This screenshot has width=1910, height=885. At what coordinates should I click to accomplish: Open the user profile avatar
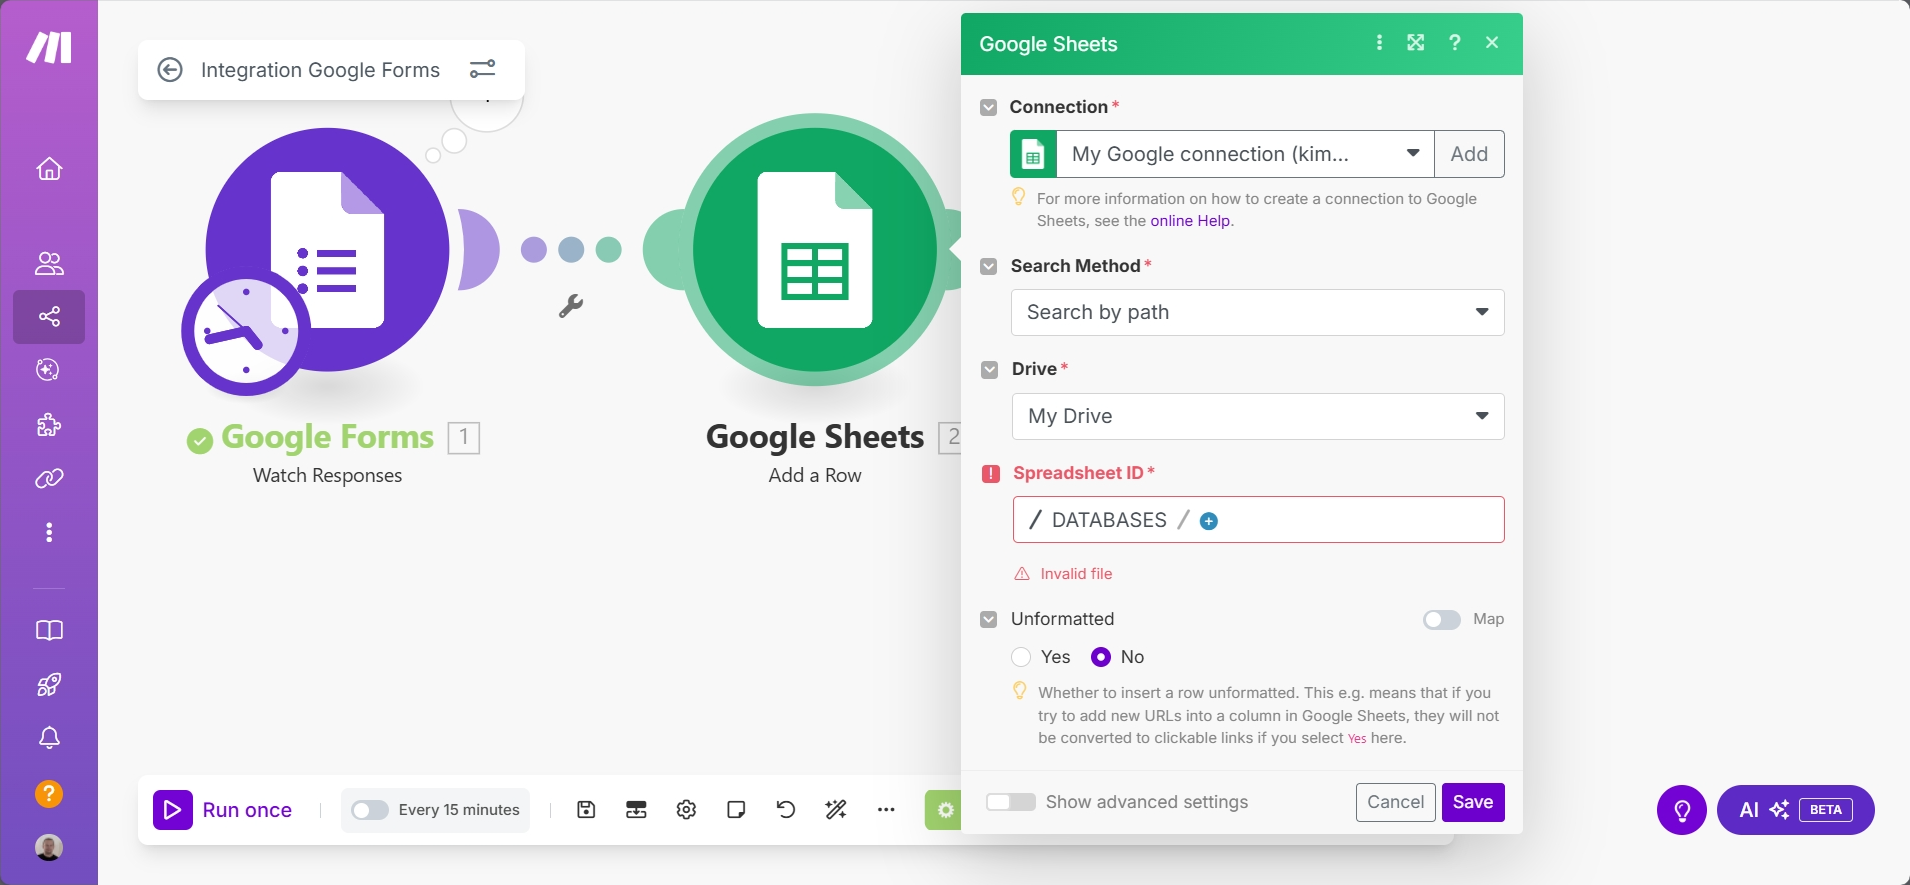(x=49, y=848)
